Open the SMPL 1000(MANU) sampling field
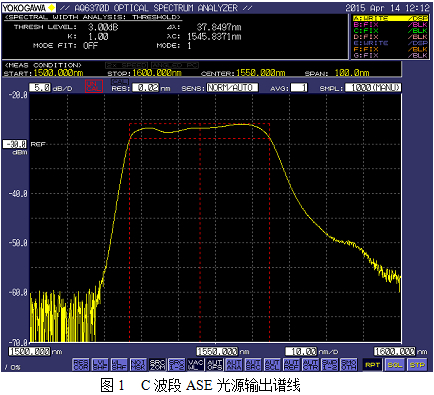Image resolution: width=434 pixels, height=395 pixels. (373, 88)
